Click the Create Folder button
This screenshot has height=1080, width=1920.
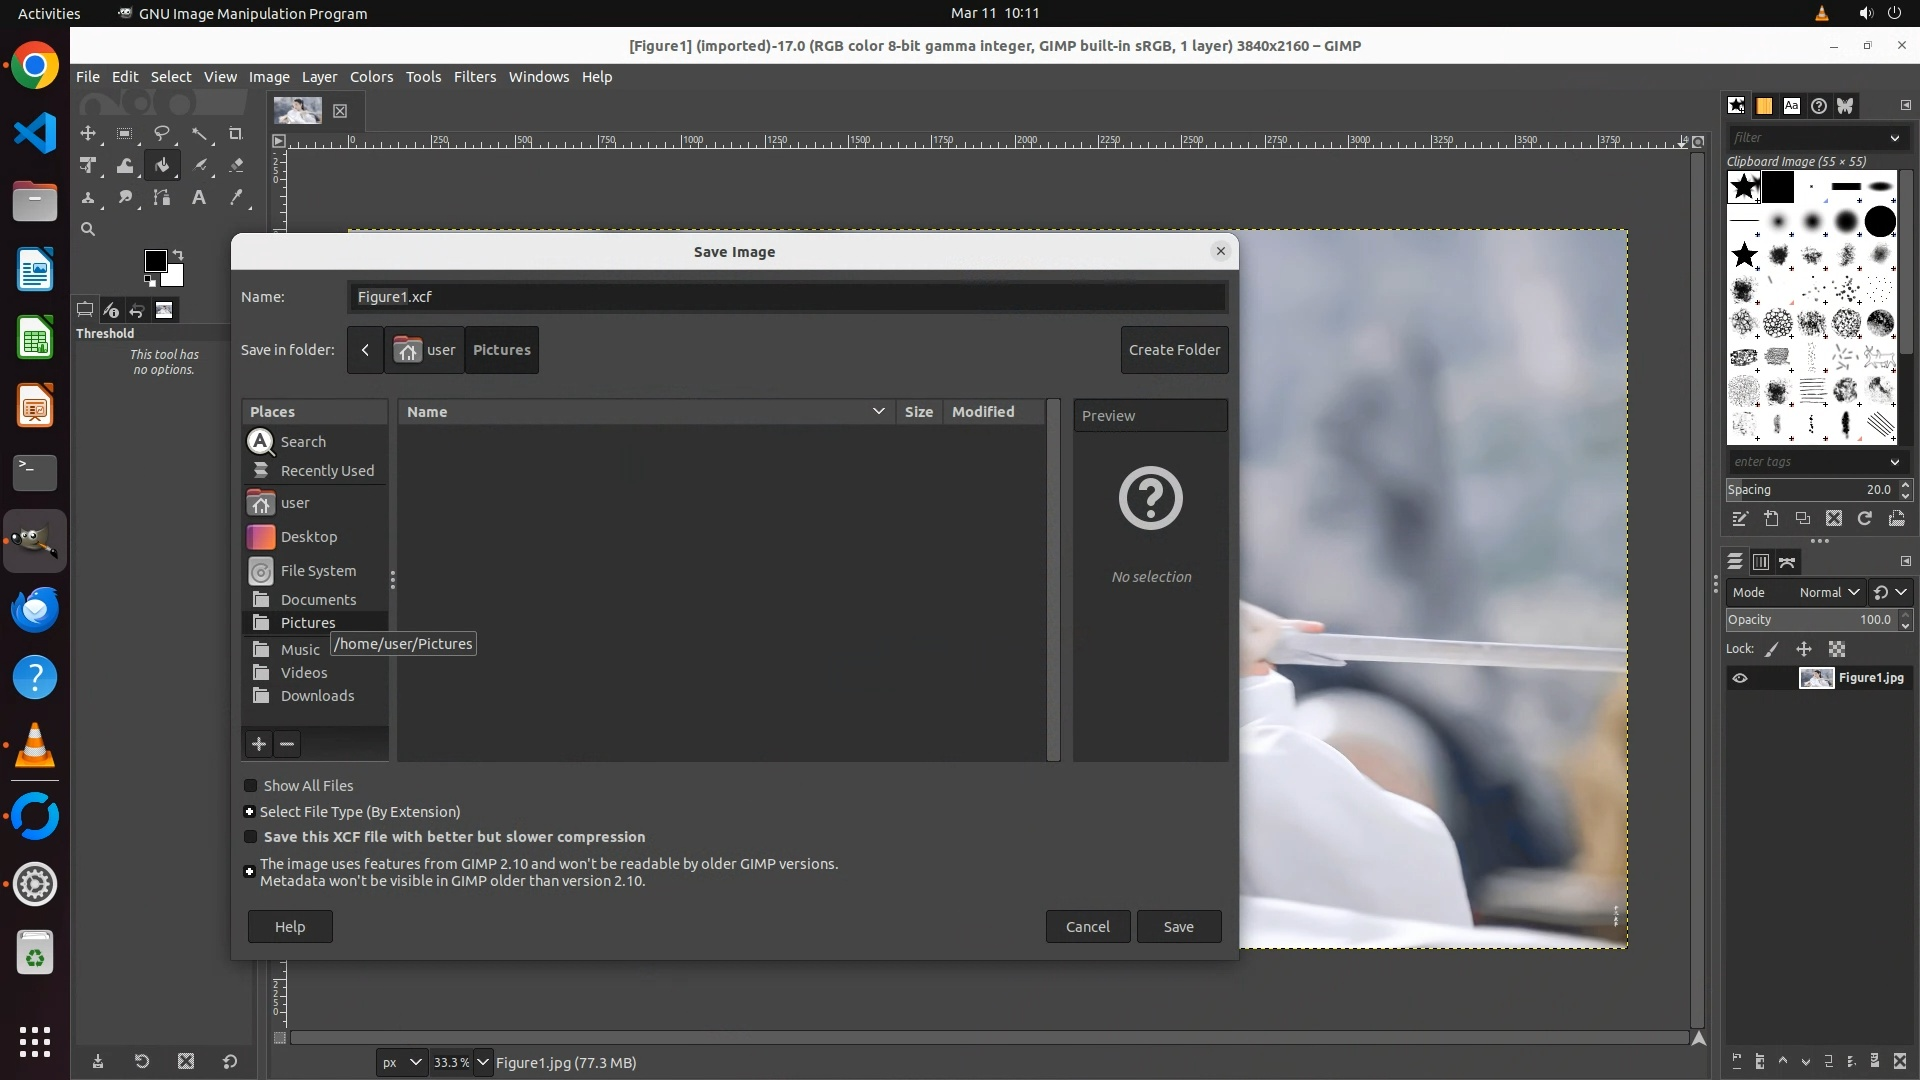[1174, 350]
